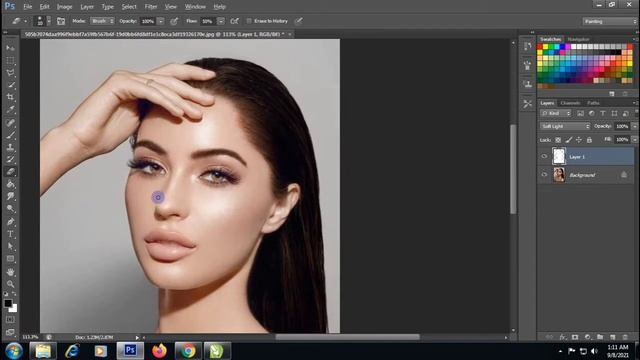
Task: Click the Background layer thumbnail
Action: (x=559, y=175)
